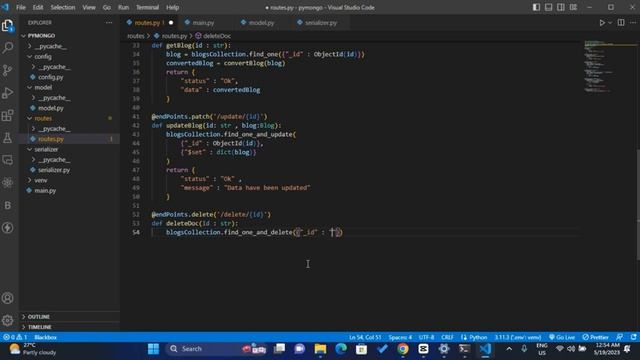Click Blackbox in the status bar
Screen dimensions: 640x360
[x=45, y=337]
